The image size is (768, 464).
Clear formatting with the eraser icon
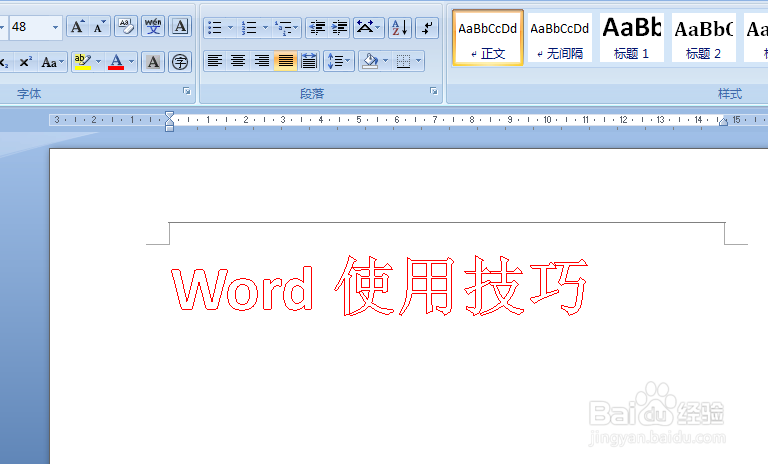click(126, 26)
